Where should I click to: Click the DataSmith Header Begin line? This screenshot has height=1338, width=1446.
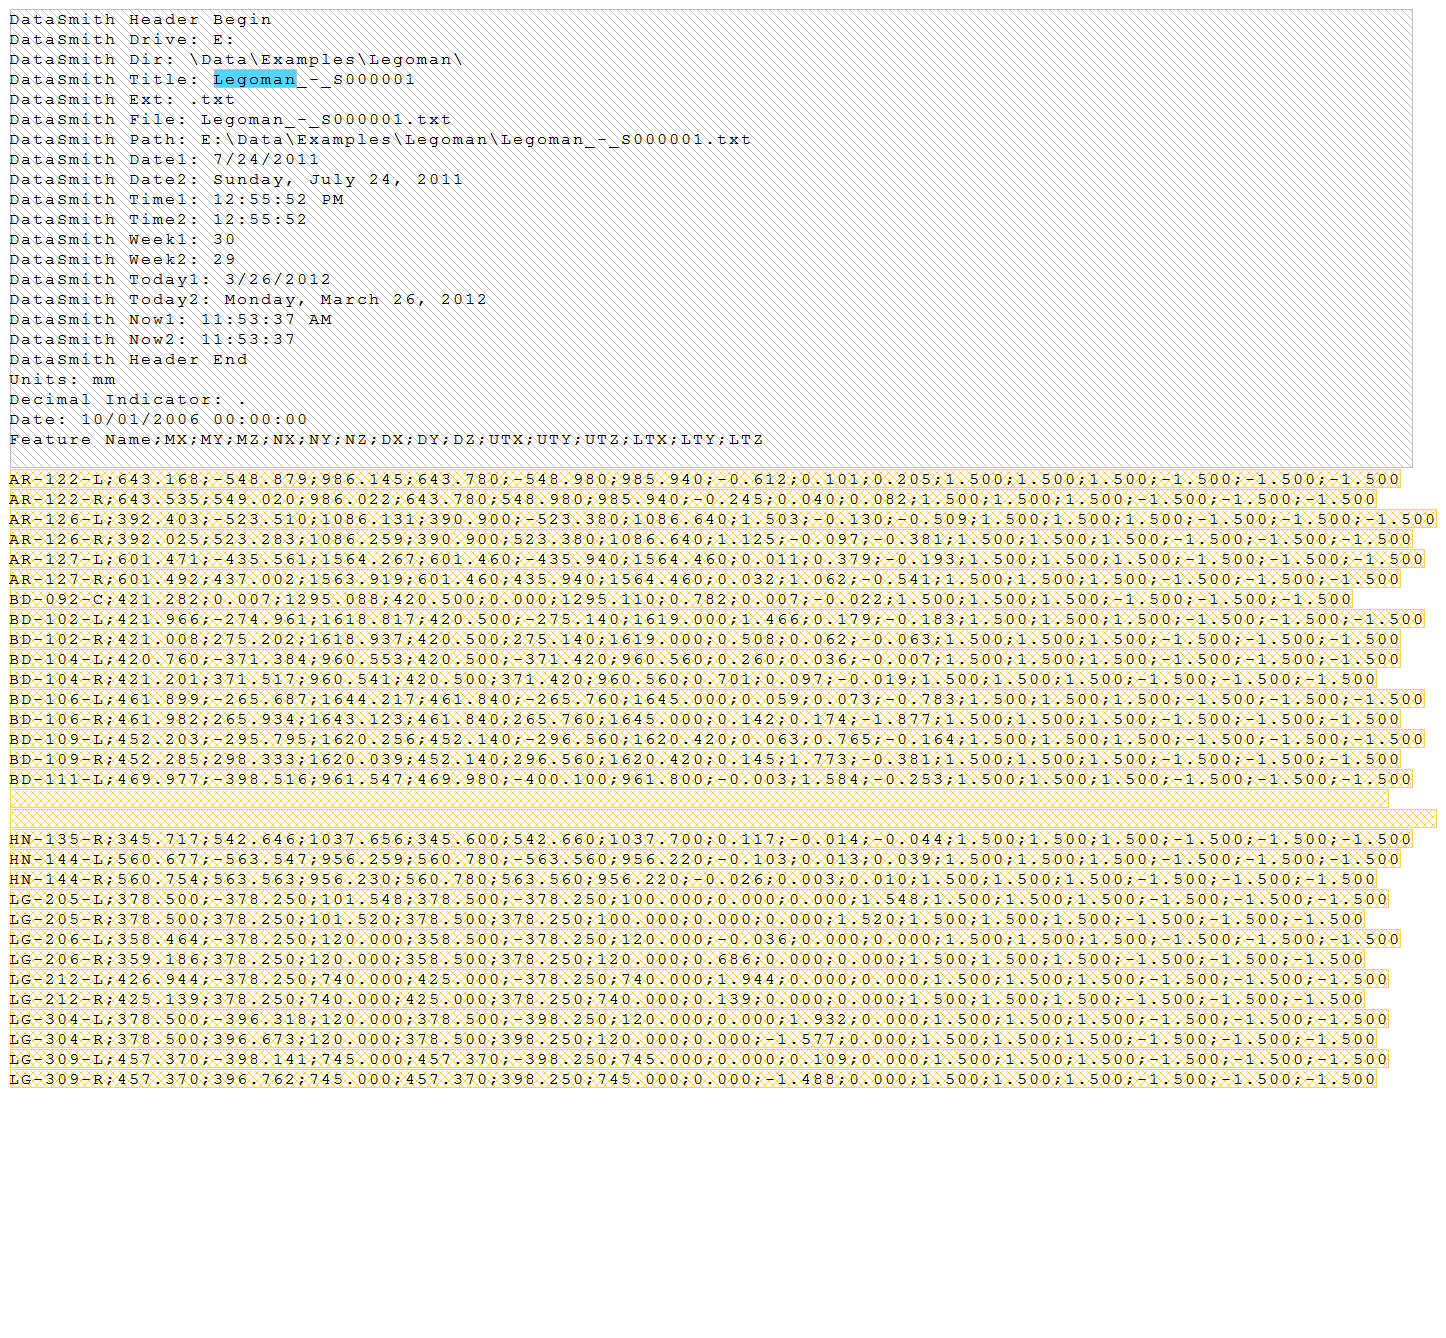[x=140, y=20]
